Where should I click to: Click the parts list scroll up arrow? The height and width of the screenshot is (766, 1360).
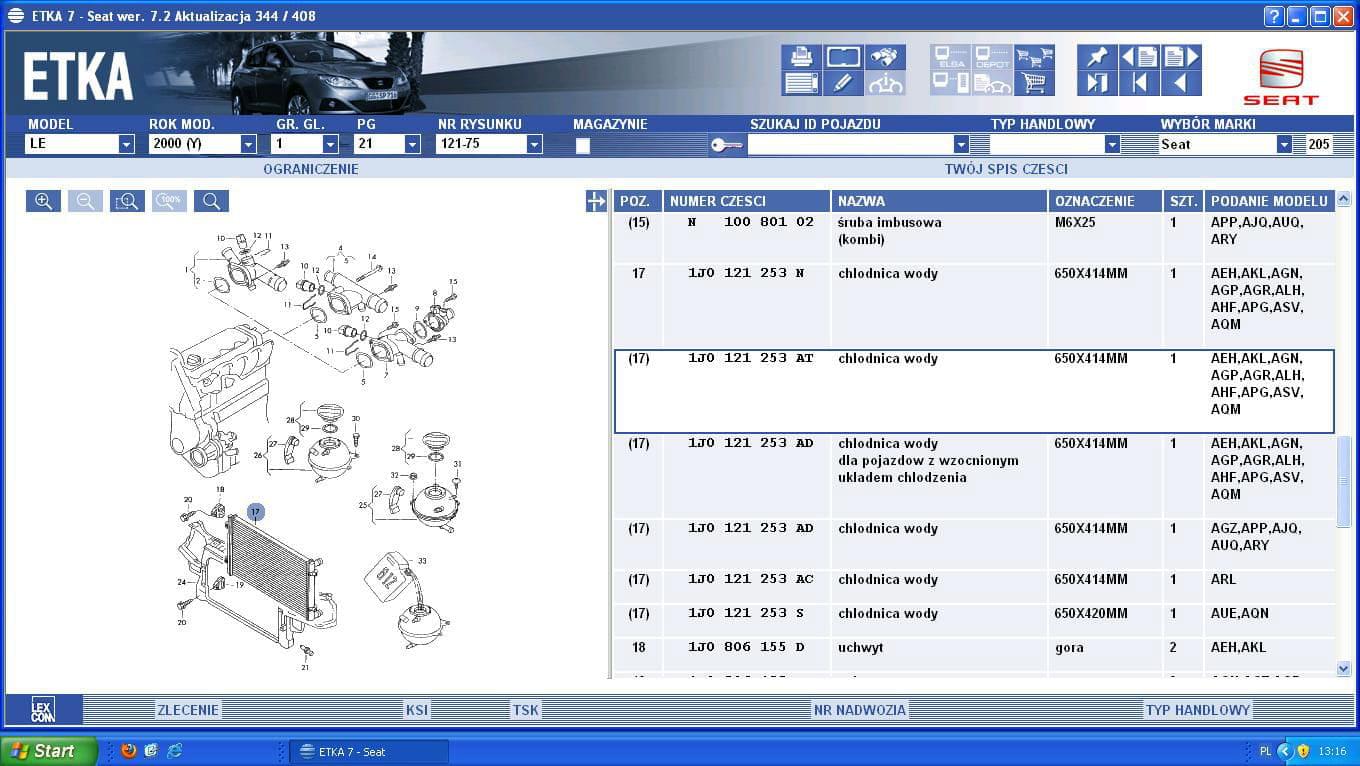click(1344, 201)
